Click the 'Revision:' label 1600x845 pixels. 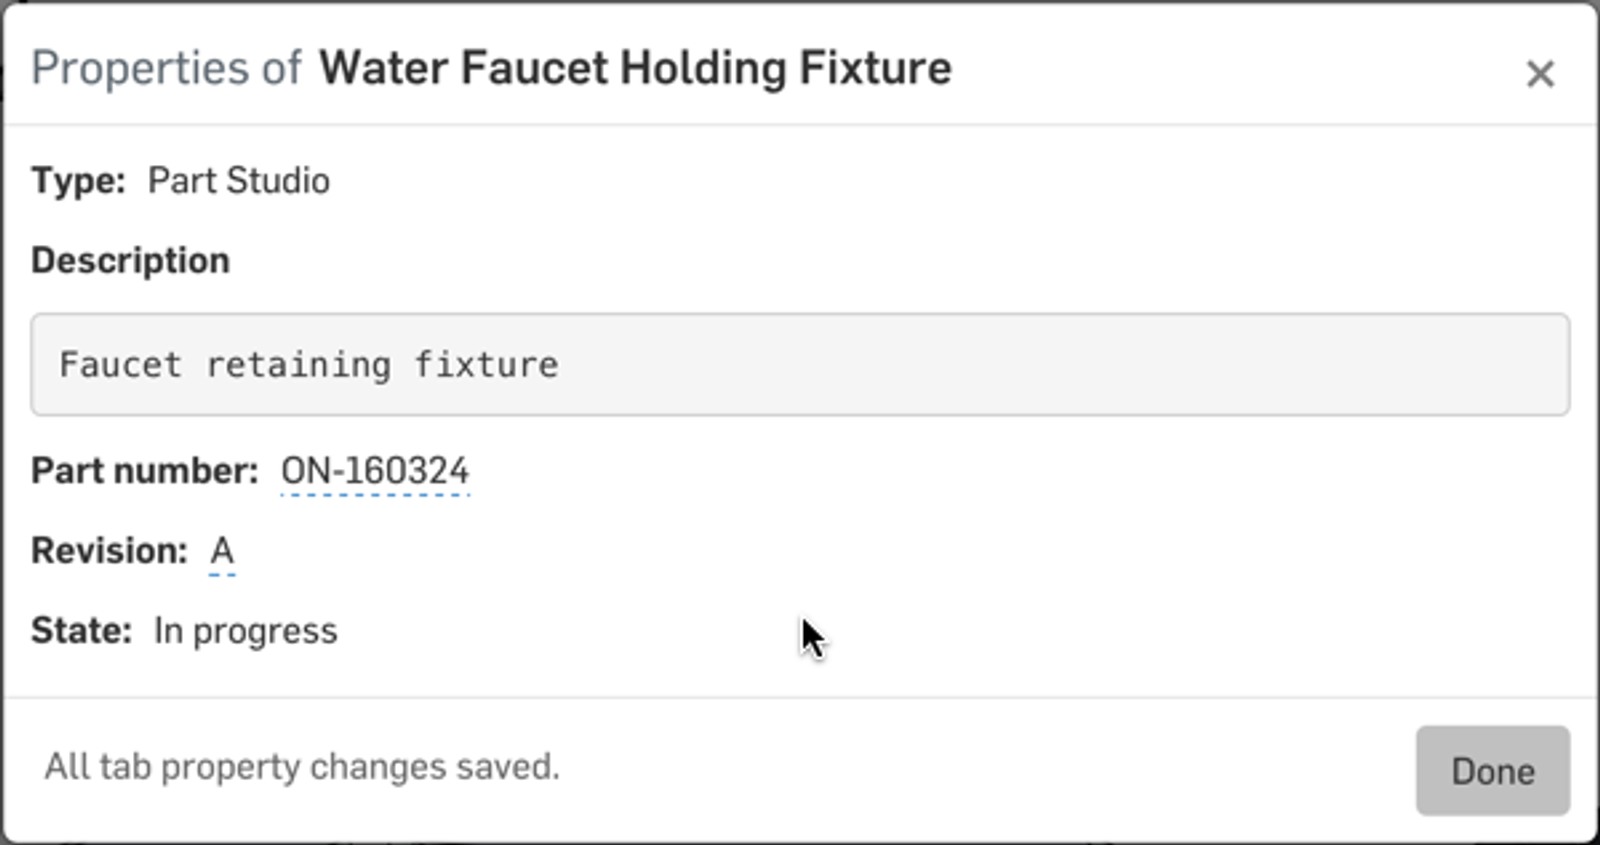click(109, 551)
